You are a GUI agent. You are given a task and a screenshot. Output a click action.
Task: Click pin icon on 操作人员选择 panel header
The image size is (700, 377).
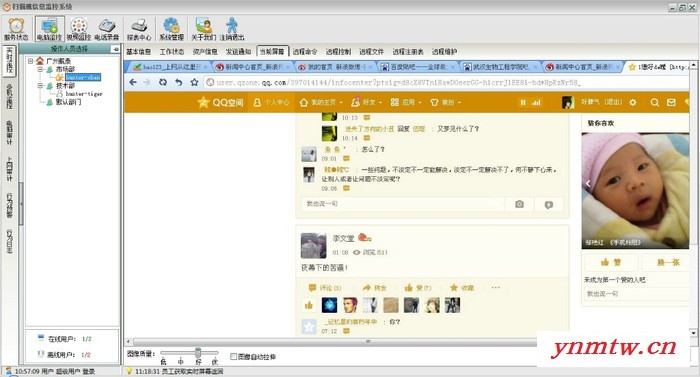(116, 49)
